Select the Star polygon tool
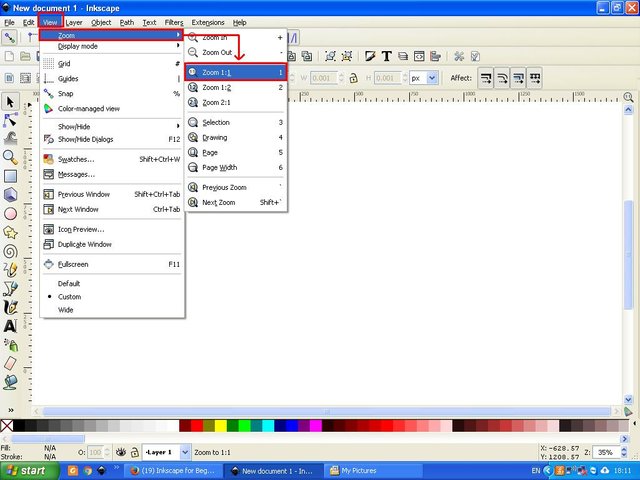The height and width of the screenshot is (480, 640). click(x=10, y=233)
